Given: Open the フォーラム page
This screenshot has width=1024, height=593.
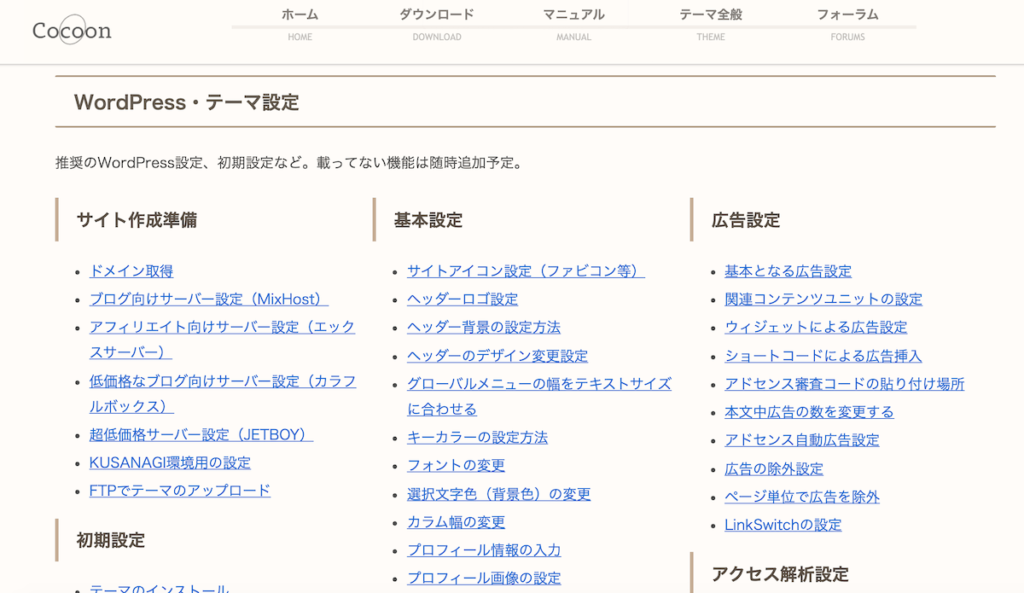Looking at the screenshot, I should (x=847, y=14).
